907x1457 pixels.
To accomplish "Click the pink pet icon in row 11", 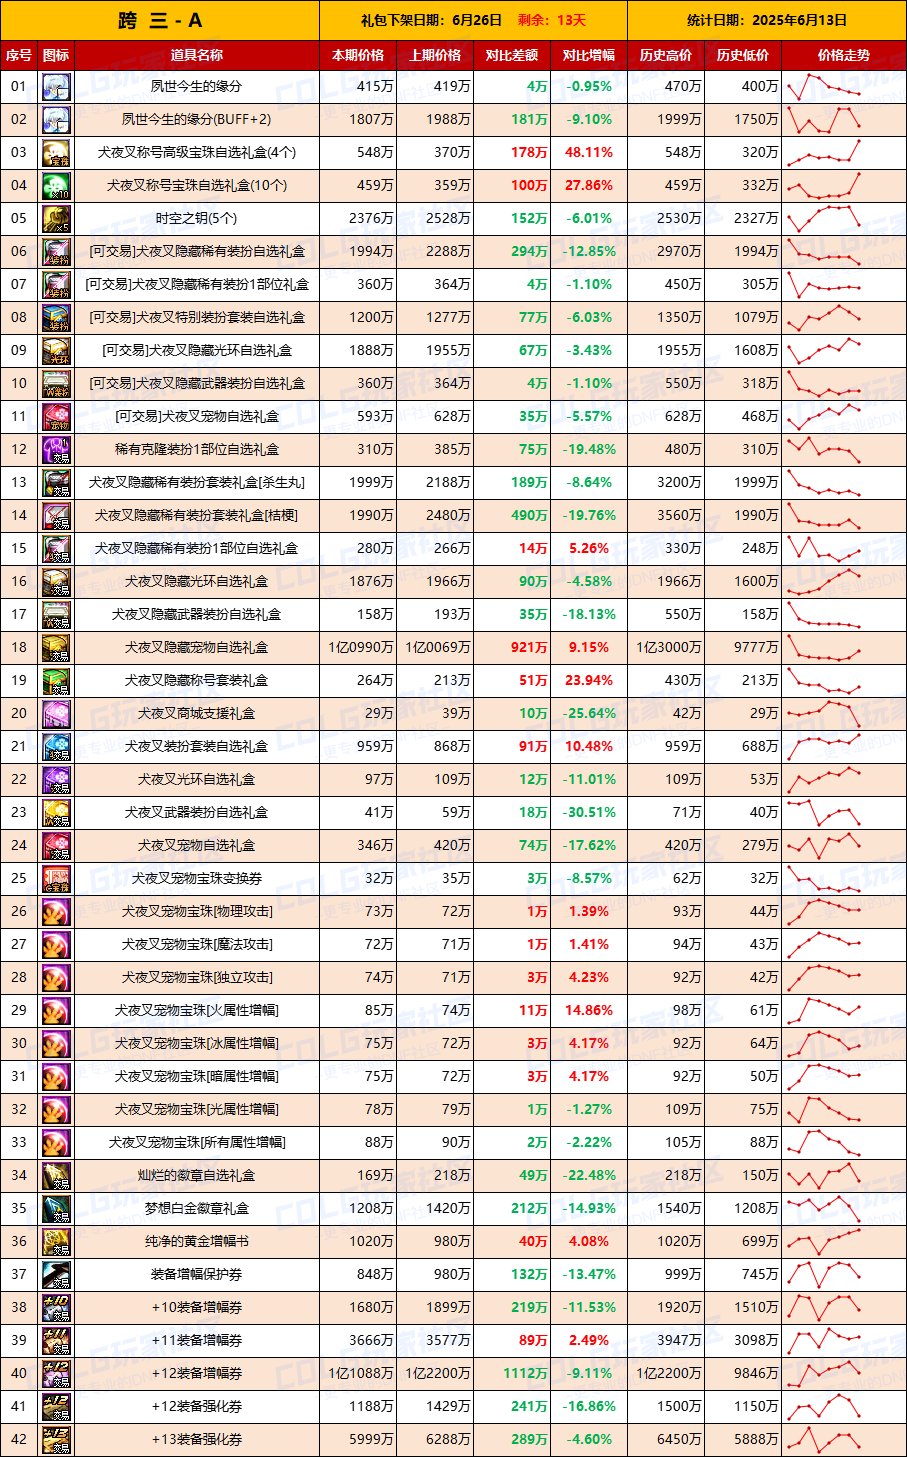I will click(x=56, y=417).
